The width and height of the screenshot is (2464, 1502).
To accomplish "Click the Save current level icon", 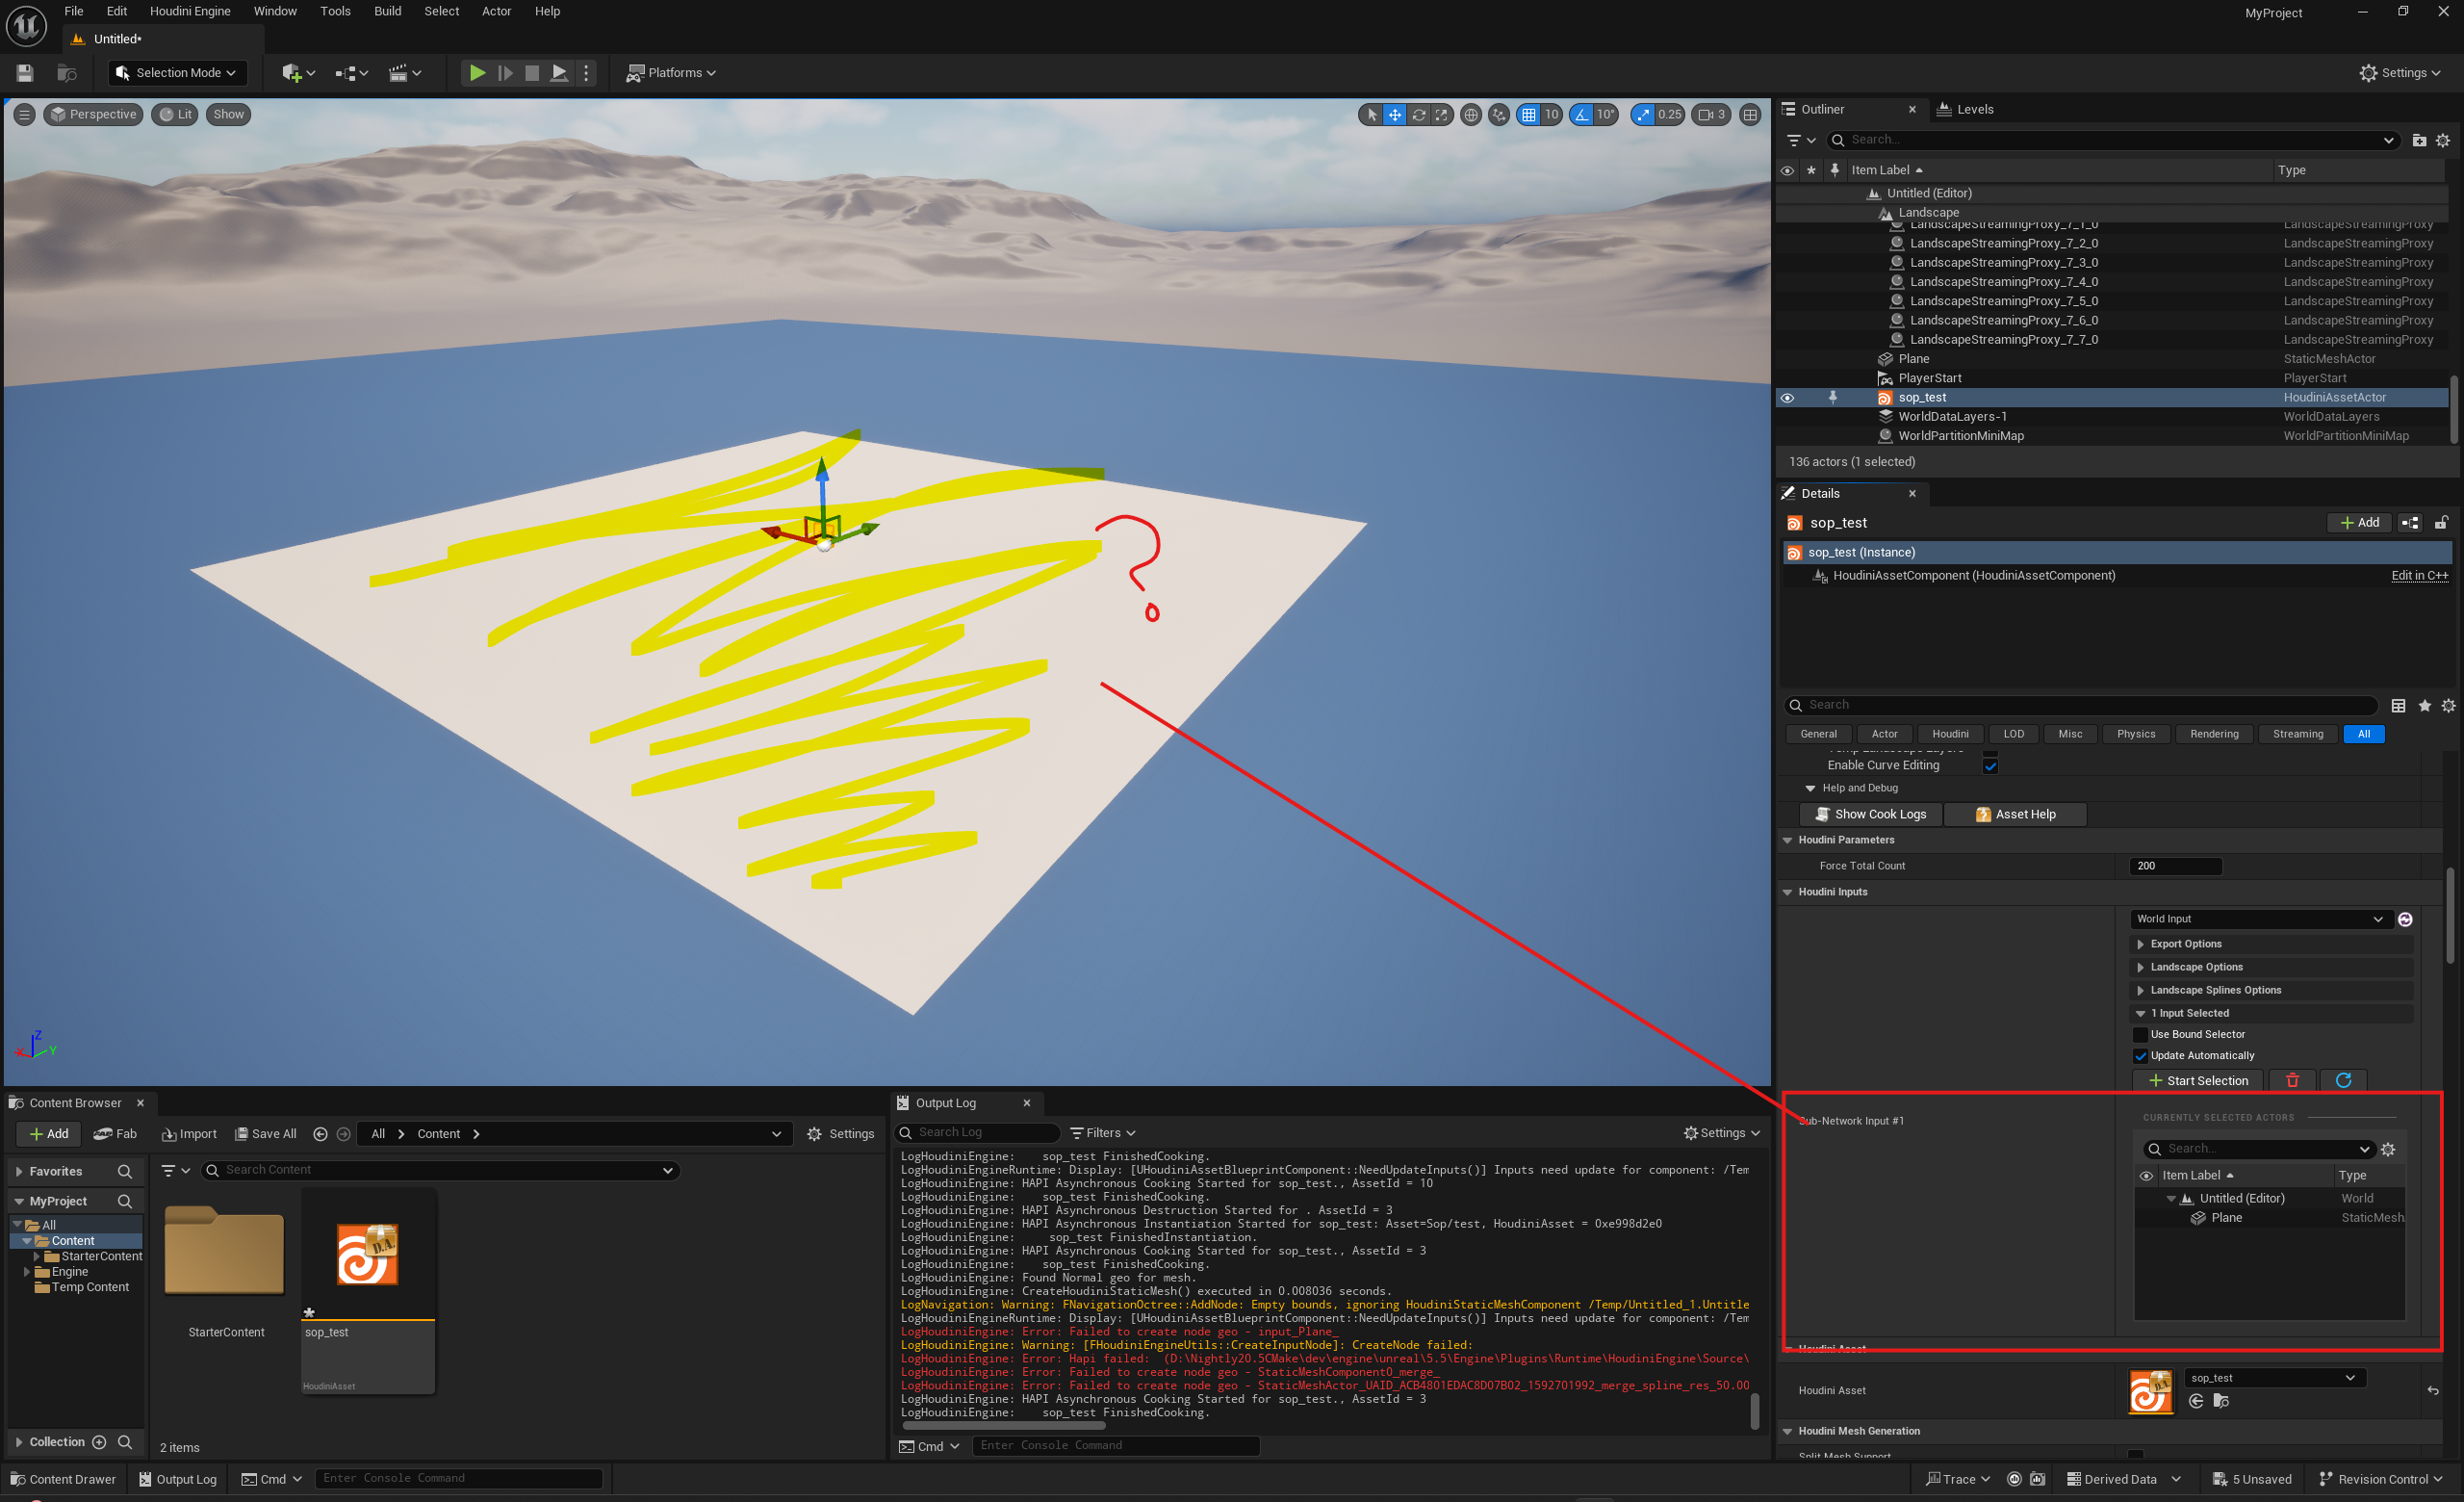I will pos(25,73).
